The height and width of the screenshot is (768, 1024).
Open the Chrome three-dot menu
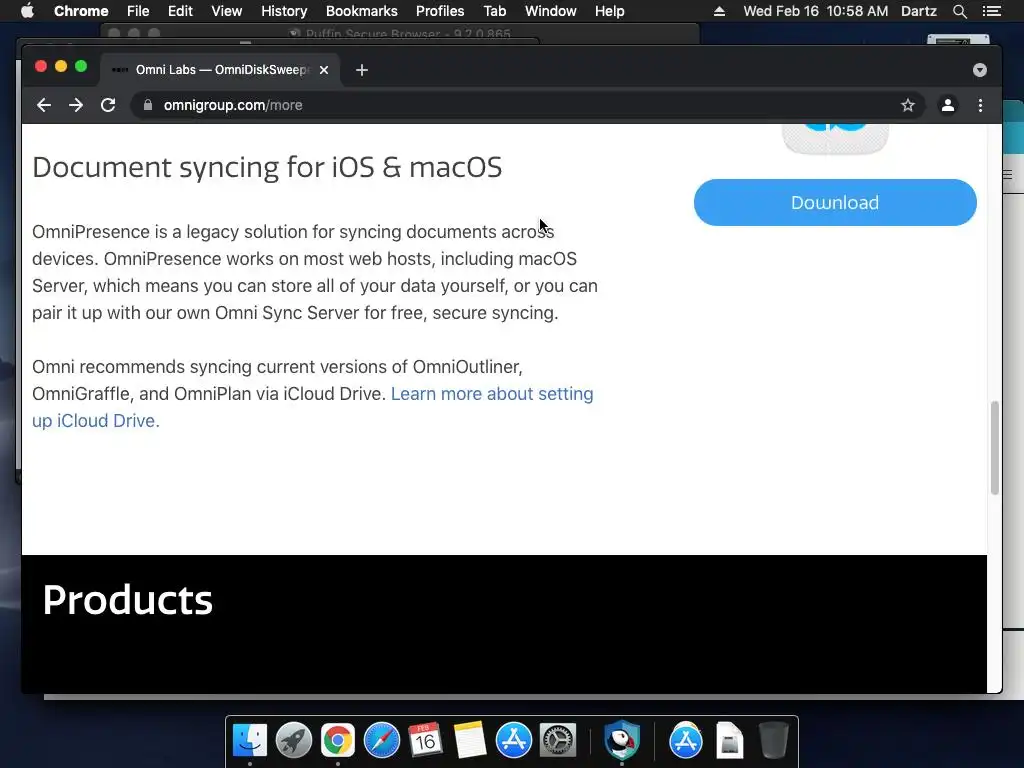coord(980,105)
